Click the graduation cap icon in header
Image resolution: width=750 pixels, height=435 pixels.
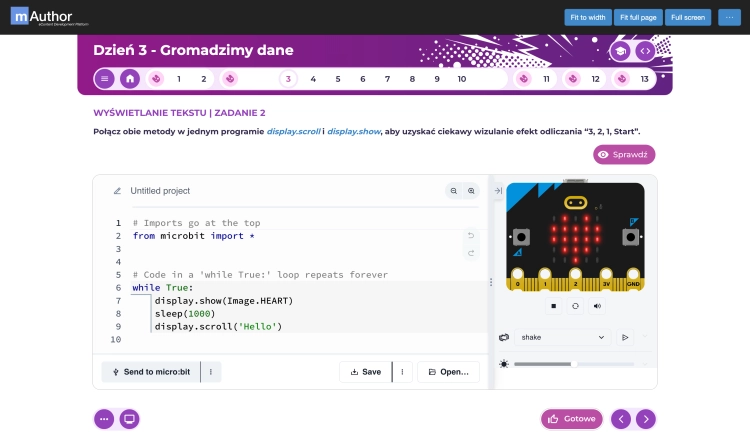620,51
